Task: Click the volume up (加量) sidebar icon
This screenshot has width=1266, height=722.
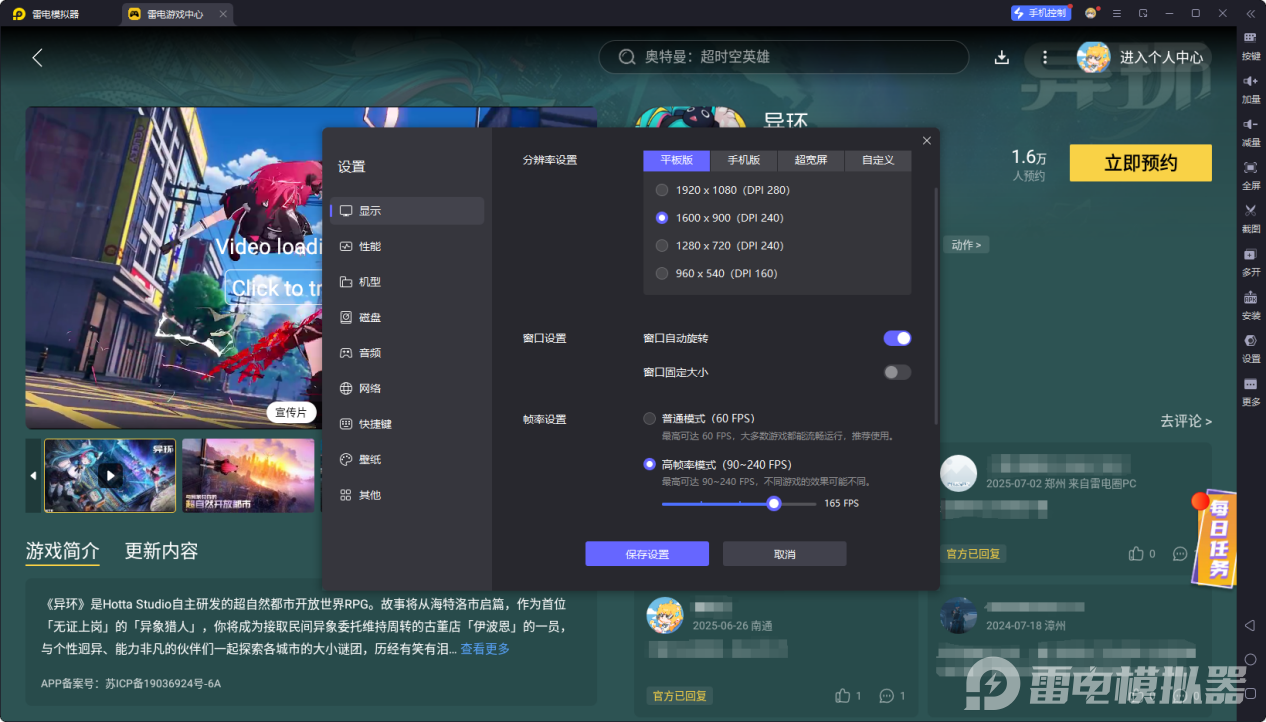Action: point(1250,90)
